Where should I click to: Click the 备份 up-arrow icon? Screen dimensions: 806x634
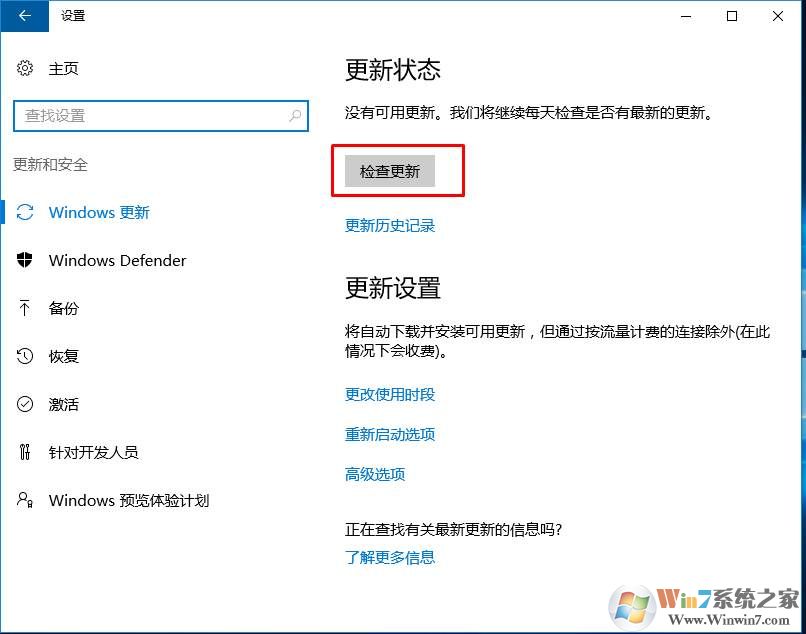[x=25, y=308]
